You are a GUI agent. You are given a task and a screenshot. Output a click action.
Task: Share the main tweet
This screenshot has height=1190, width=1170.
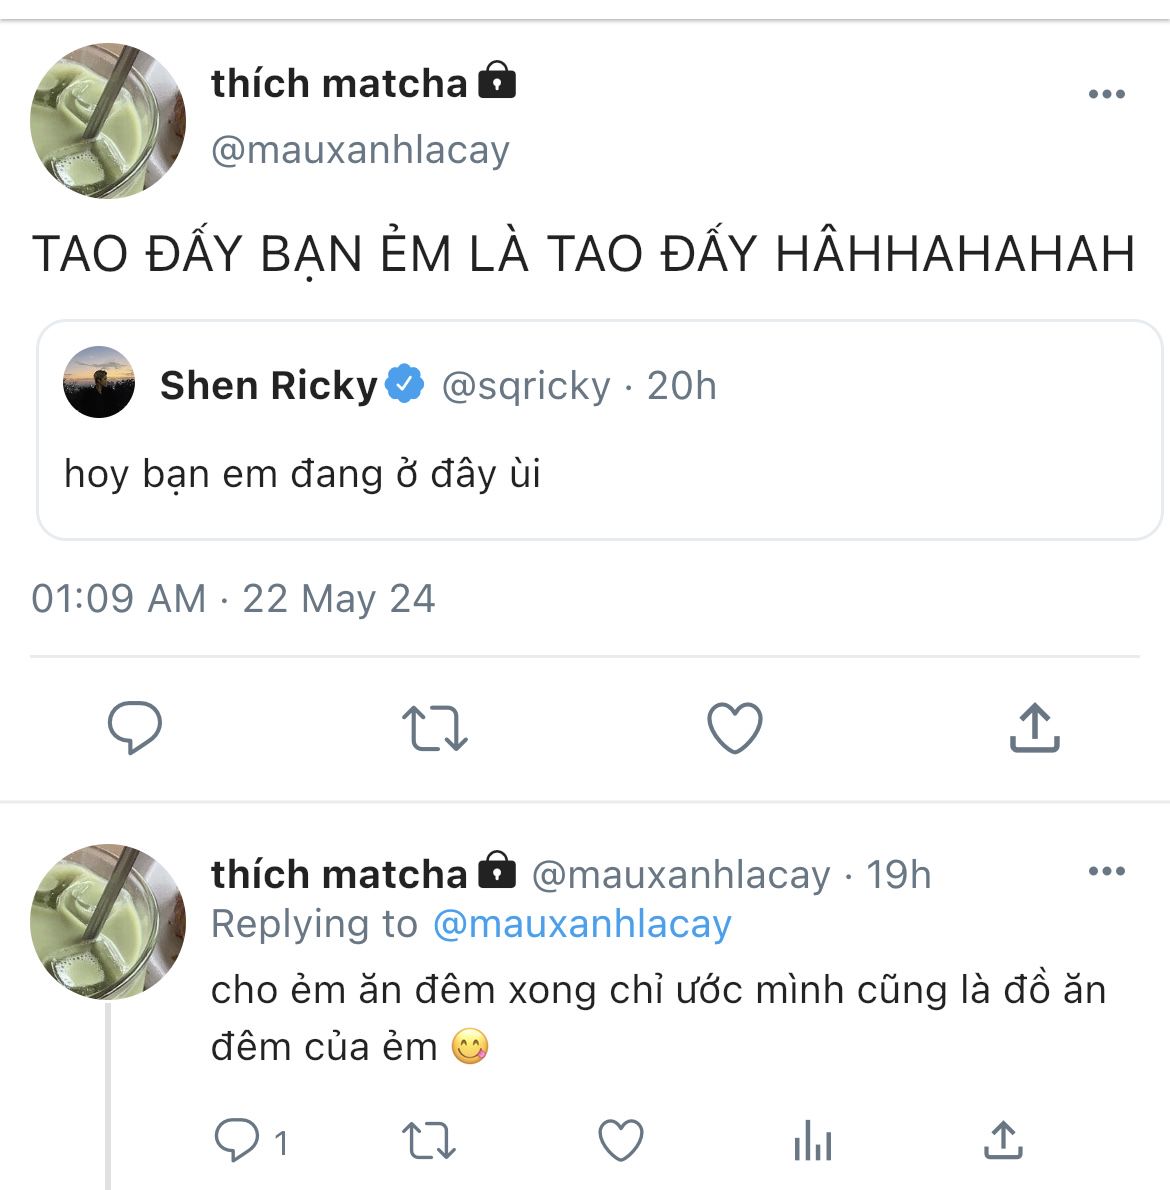[x=1034, y=727]
